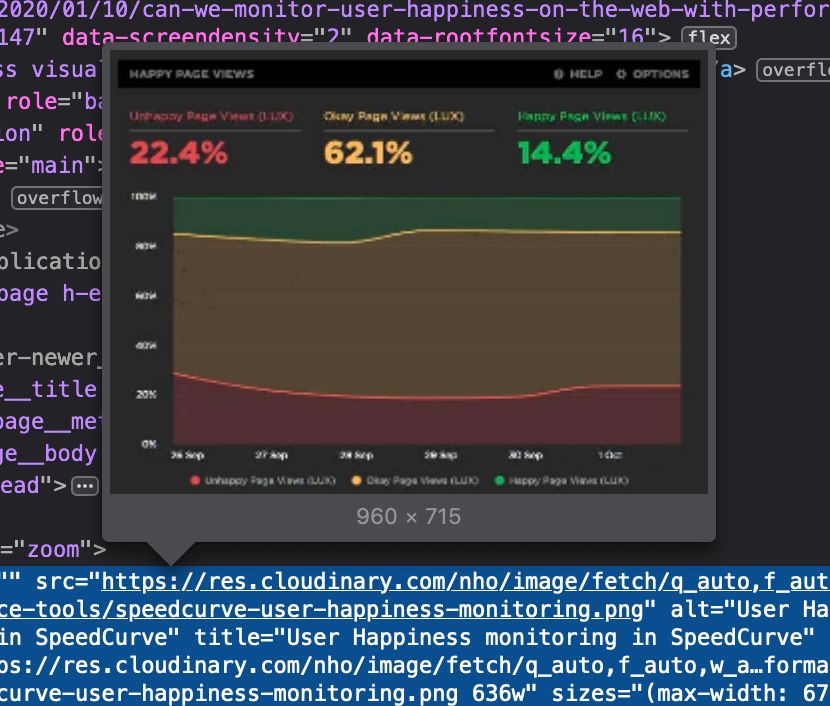Select the data-screendensity="2" attribute

208,37
